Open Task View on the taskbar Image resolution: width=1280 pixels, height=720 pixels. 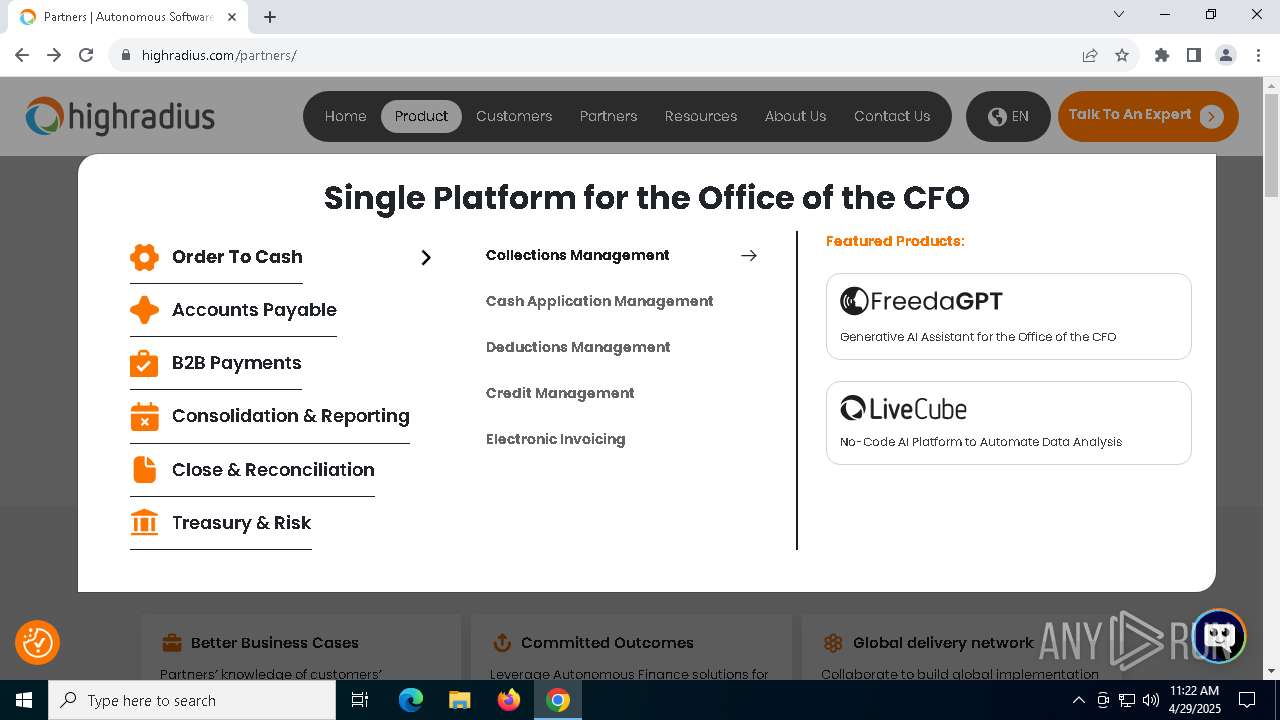pos(360,700)
